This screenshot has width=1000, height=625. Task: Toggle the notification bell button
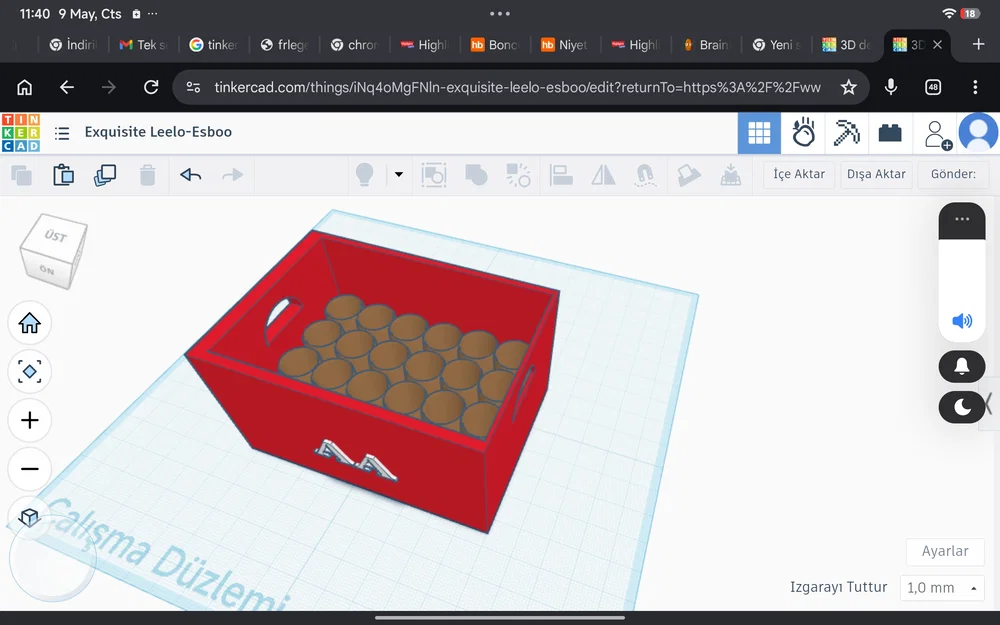pos(962,366)
